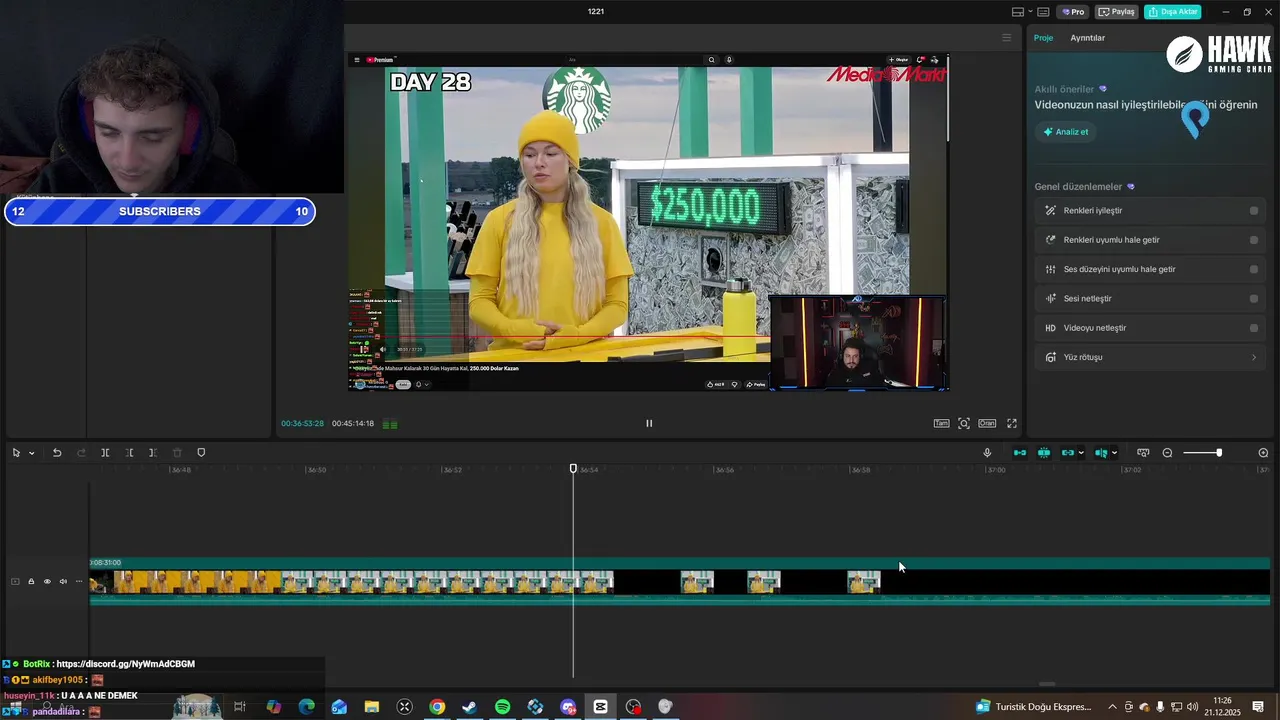Click the total duration 00:45:14:18
Screen dimensions: 1280x720
(353, 424)
